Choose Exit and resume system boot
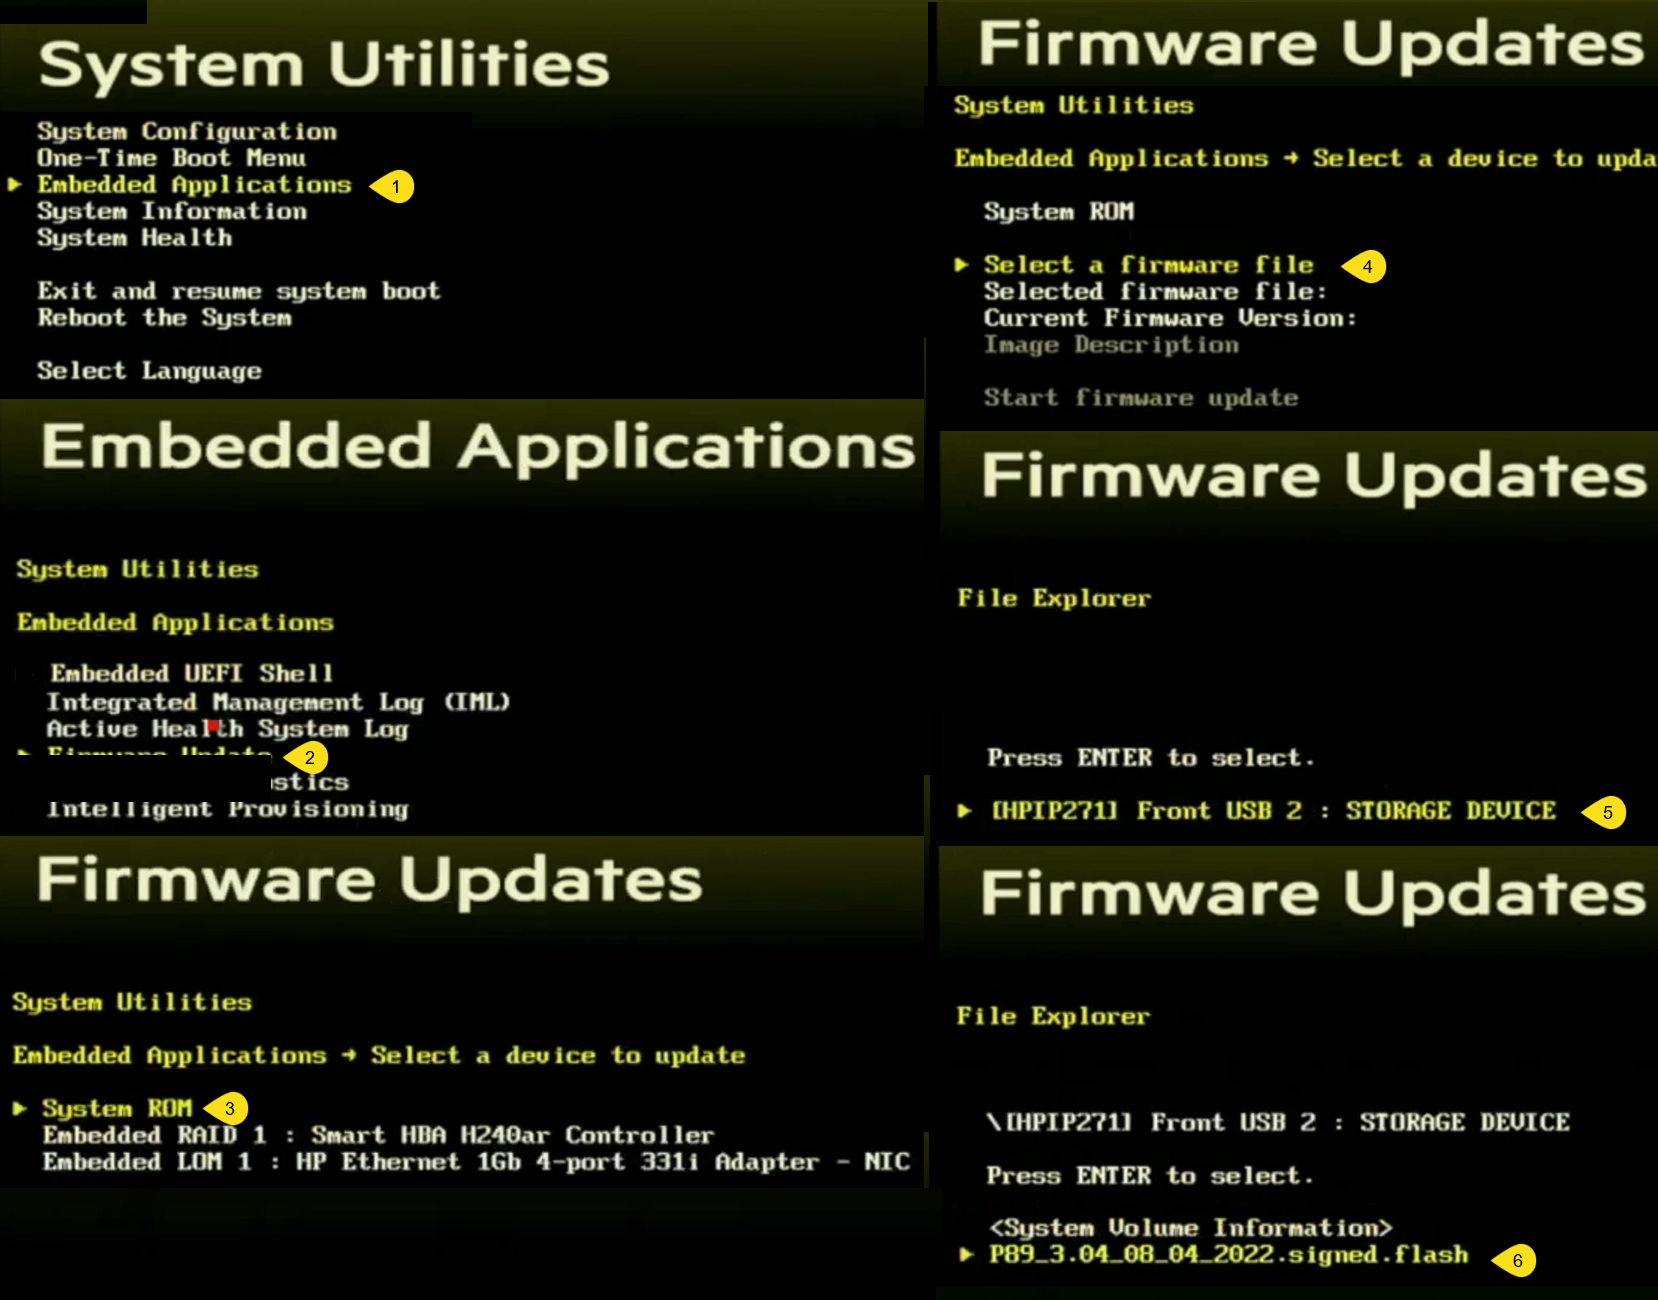 (239, 291)
